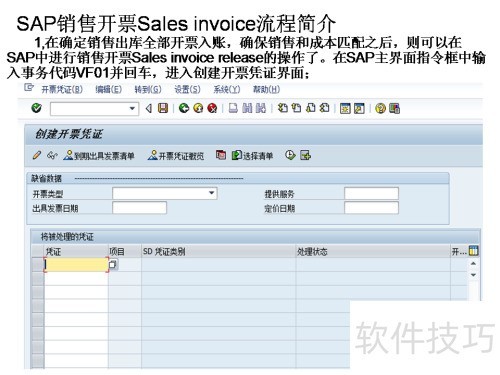Screen dimensions: 500x375
Task: Click the 选择清单 button
Action: pyautogui.click(x=252, y=156)
